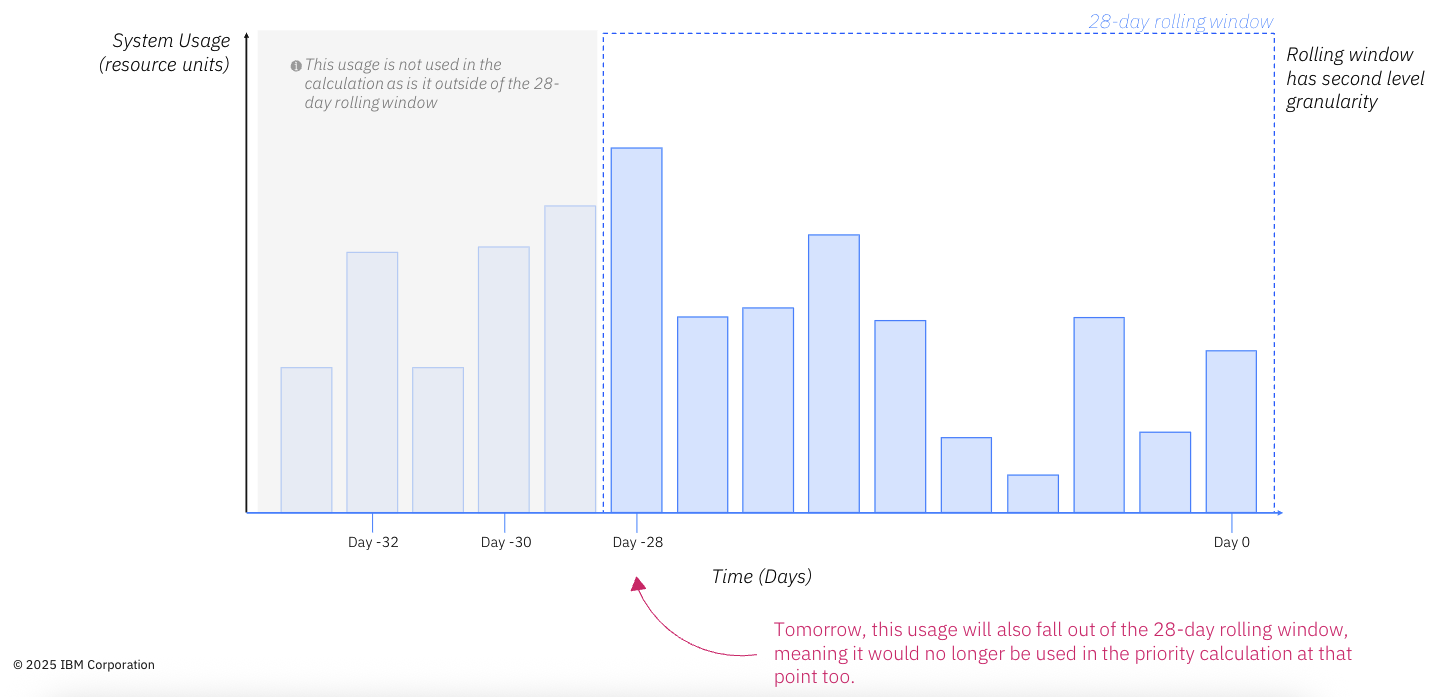Select the tallest faded bar outside the window
The image size is (1437, 697).
coord(570,359)
